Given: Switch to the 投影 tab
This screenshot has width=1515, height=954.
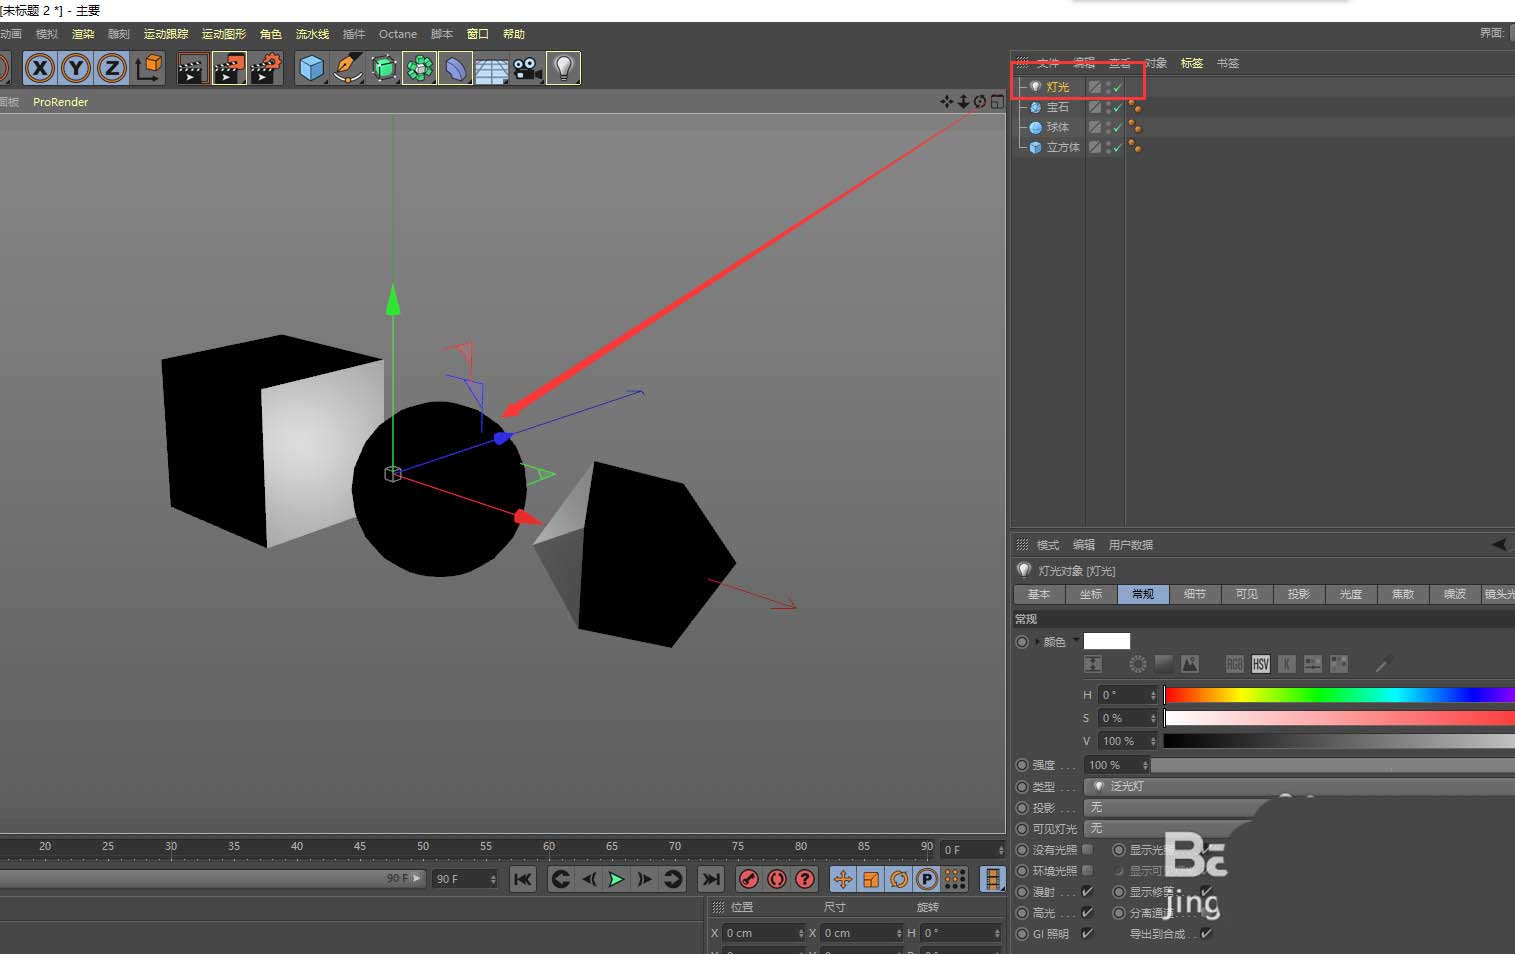Looking at the screenshot, I should click(1299, 594).
